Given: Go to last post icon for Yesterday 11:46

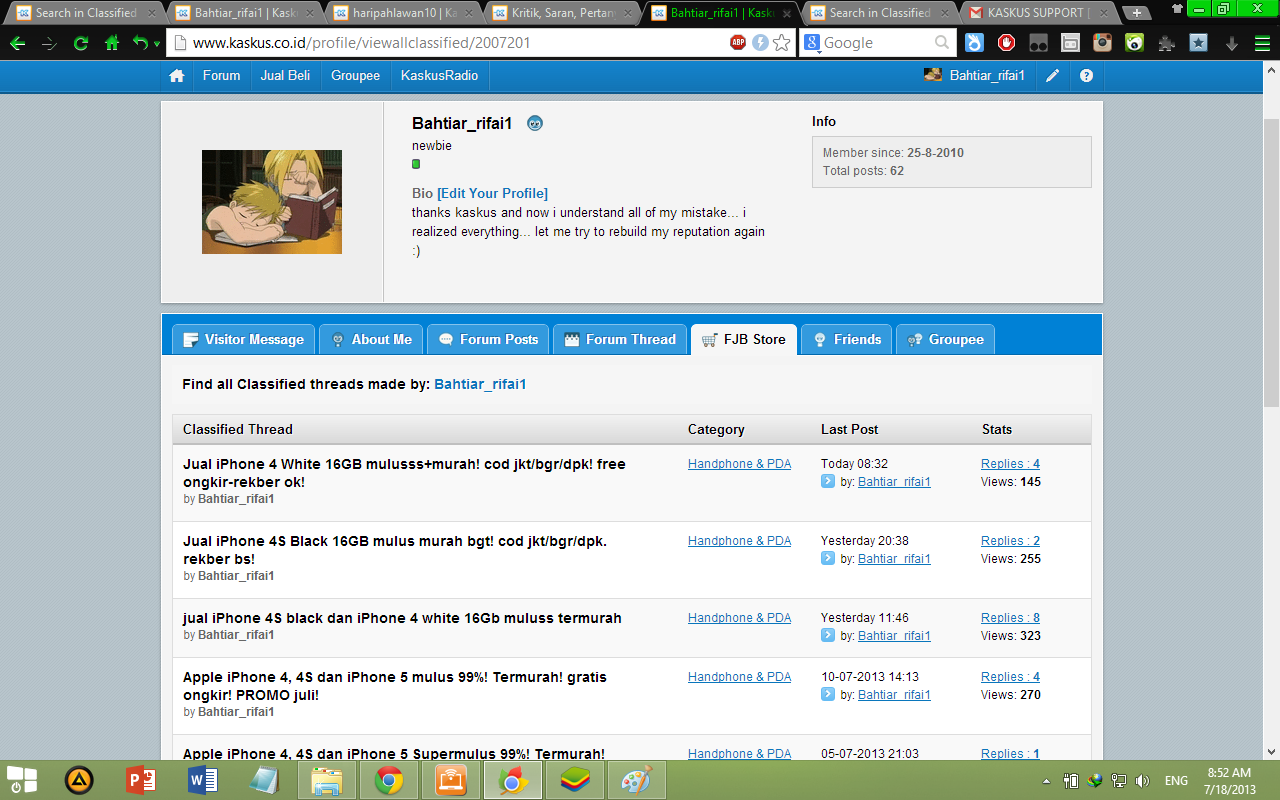Looking at the screenshot, I should (x=828, y=635).
